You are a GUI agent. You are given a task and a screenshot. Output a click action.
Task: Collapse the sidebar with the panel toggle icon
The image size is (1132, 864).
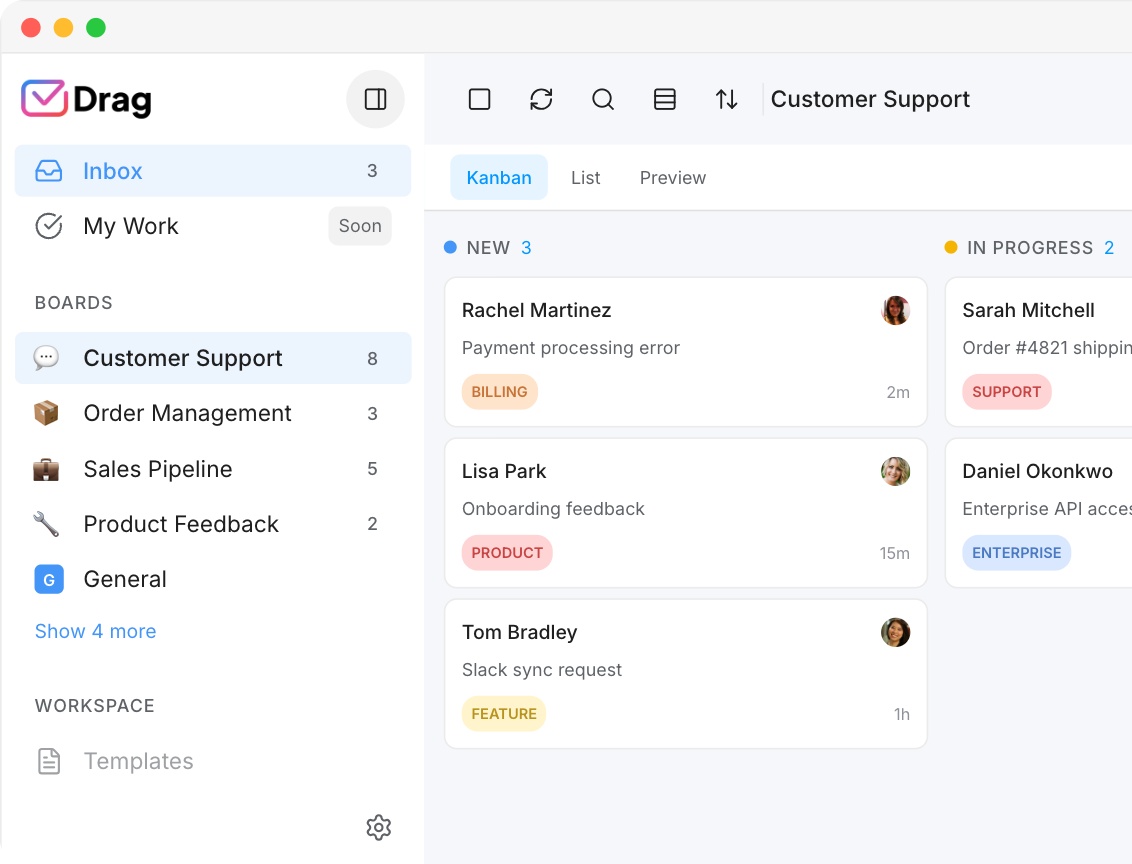[375, 99]
